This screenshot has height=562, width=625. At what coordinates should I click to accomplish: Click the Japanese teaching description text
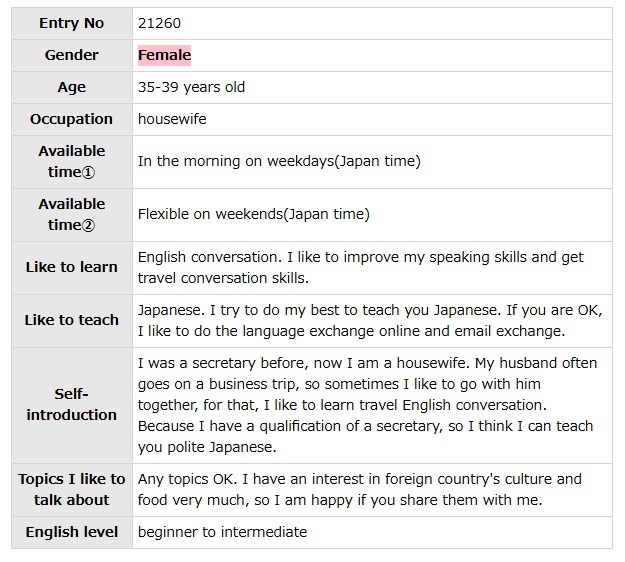click(365, 320)
